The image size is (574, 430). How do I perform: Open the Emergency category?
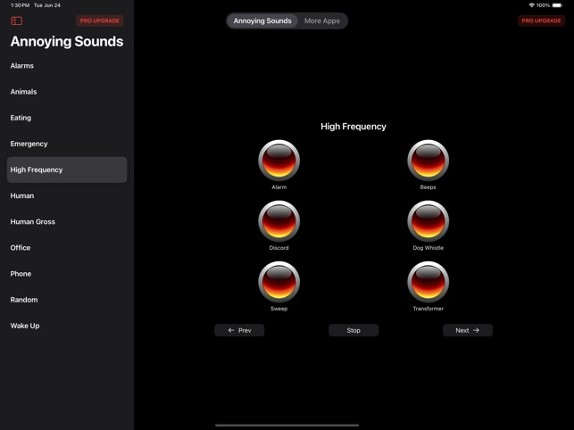[67, 144]
